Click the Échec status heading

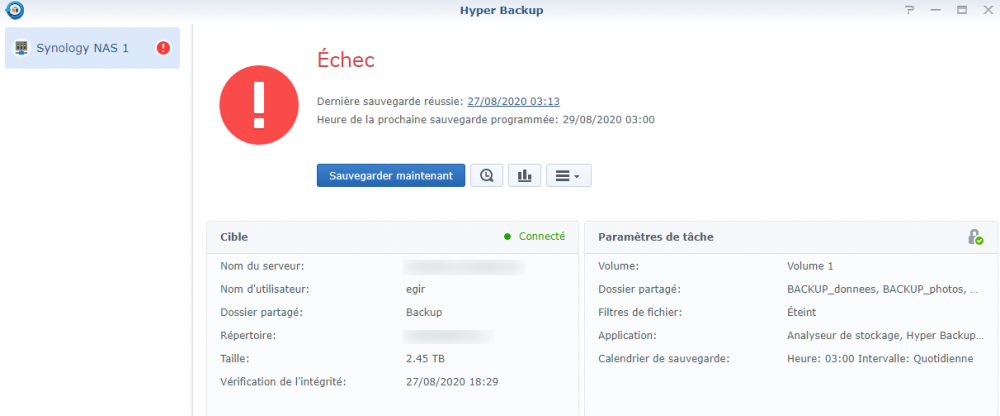(346, 60)
